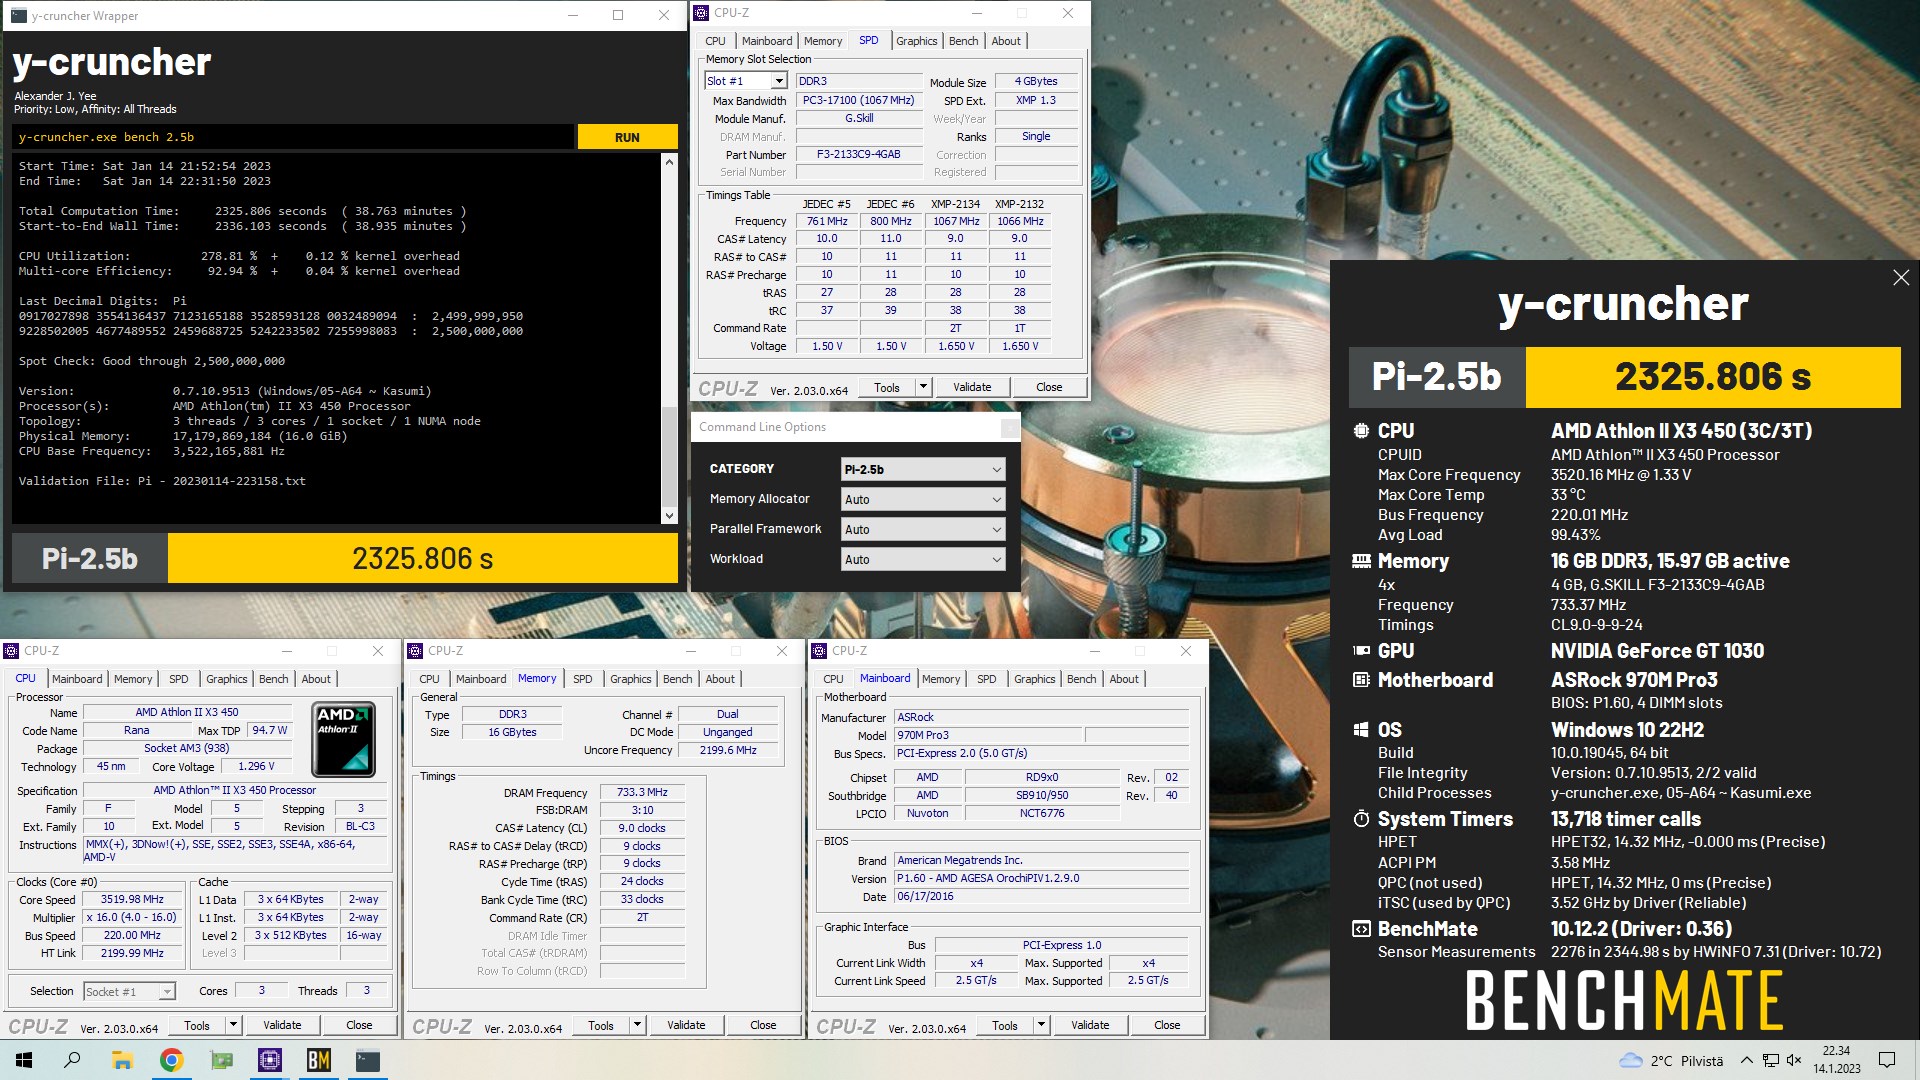
Task: Close the Command Line Options panel
Action: [x=1010, y=427]
